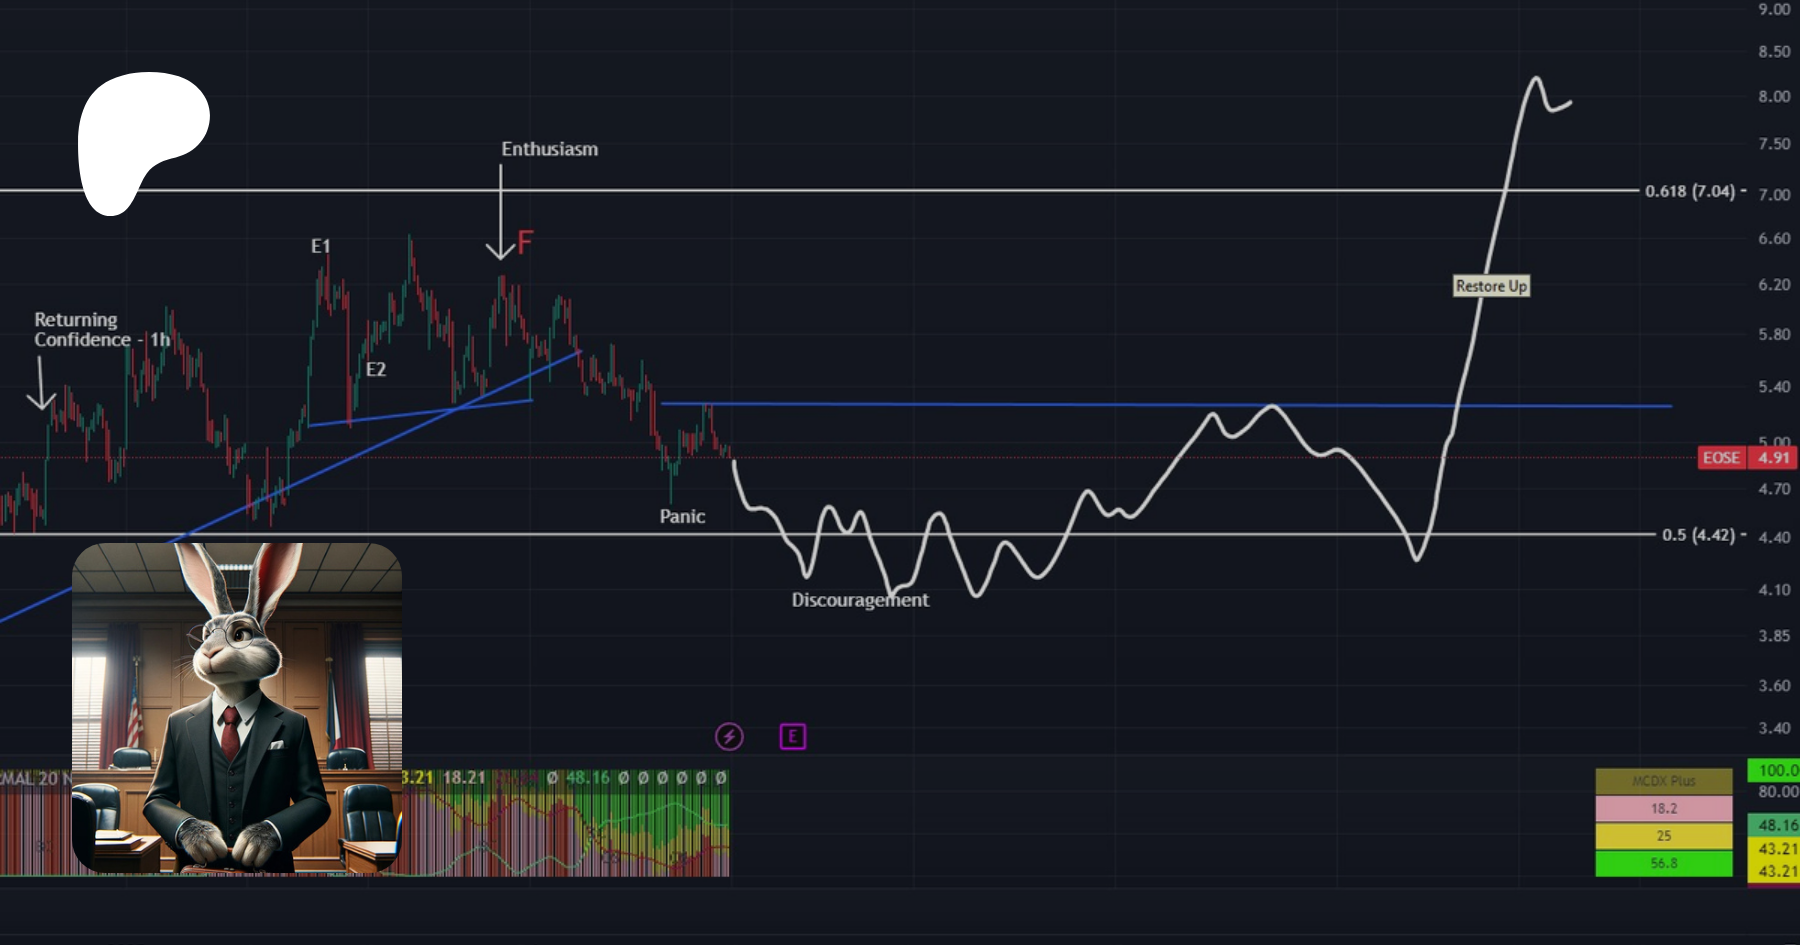Select the arrow under Returning Confidence
The height and width of the screenshot is (945, 1800).
coord(40,384)
